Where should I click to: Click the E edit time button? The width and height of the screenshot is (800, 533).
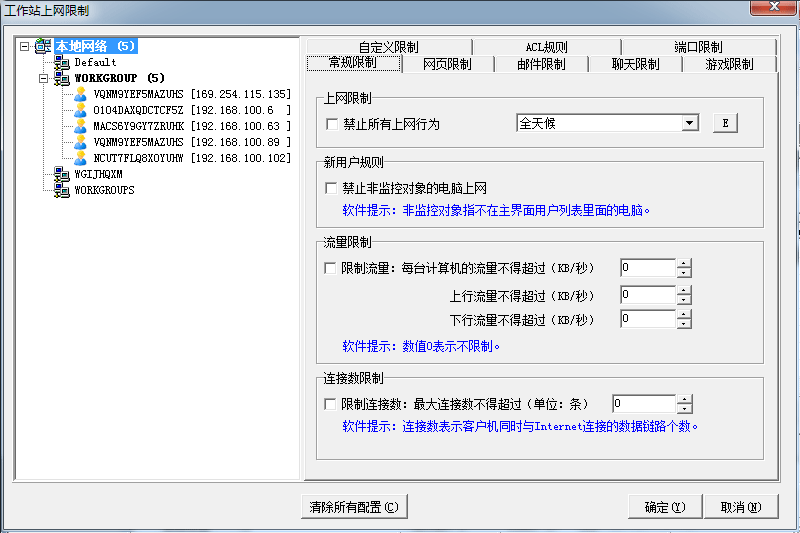point(725,123)
